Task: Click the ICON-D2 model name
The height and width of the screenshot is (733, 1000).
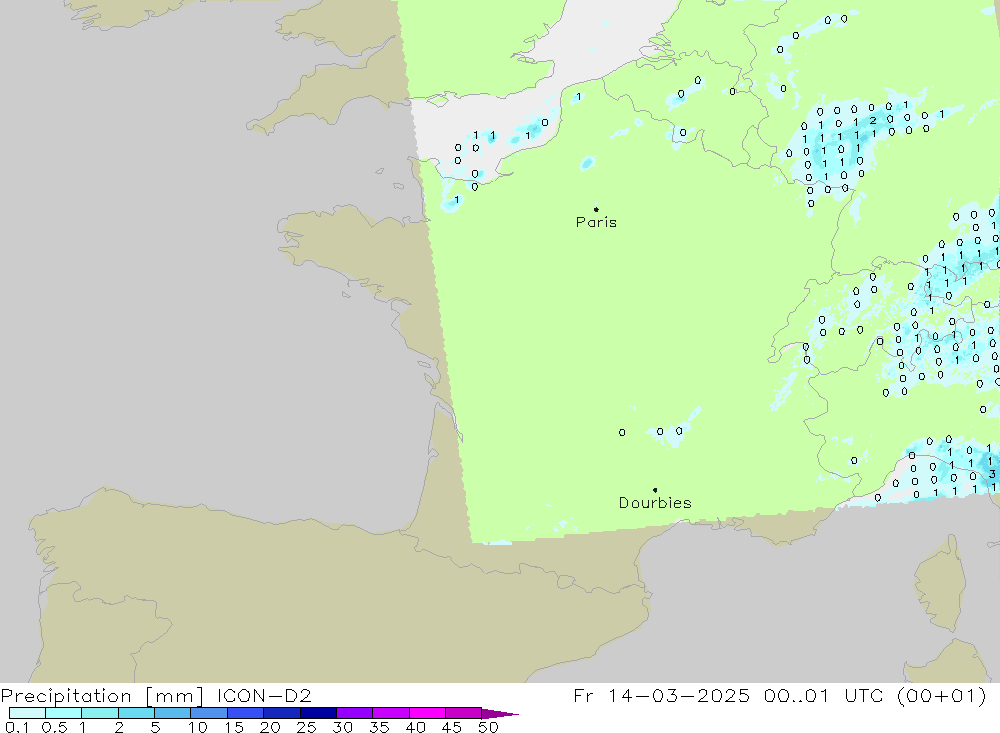Action: [264, 695]
